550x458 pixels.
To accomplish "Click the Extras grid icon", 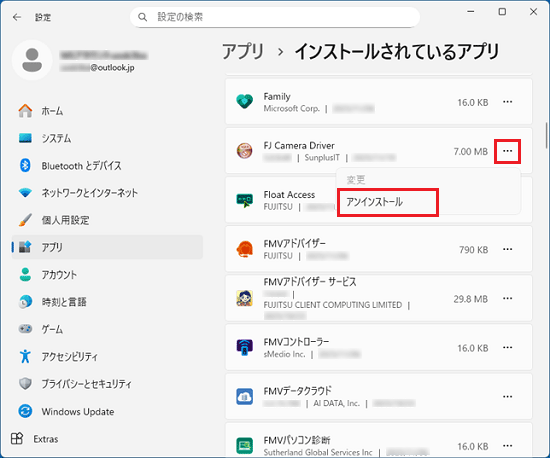I will point(17,439).
